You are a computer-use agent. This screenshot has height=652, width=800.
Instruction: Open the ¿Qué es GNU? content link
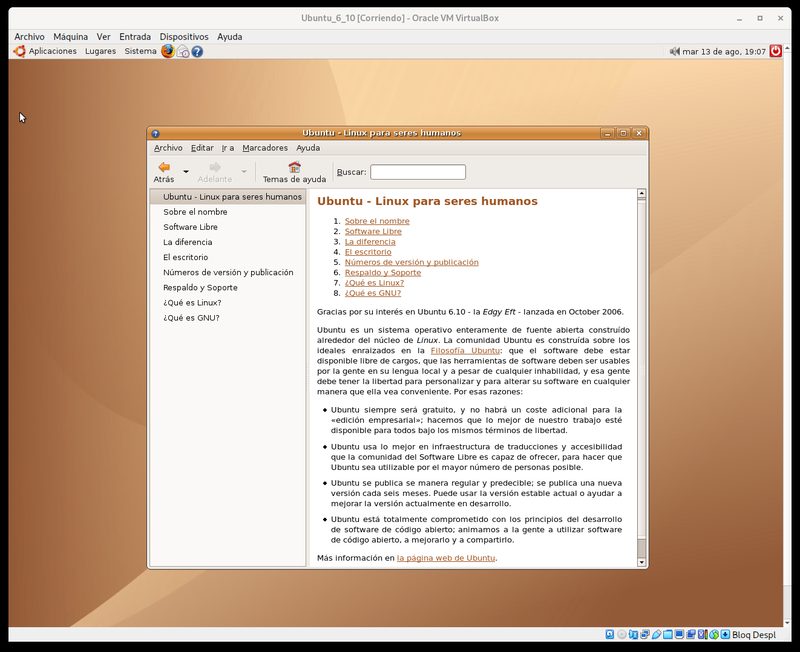pos(372,293)
